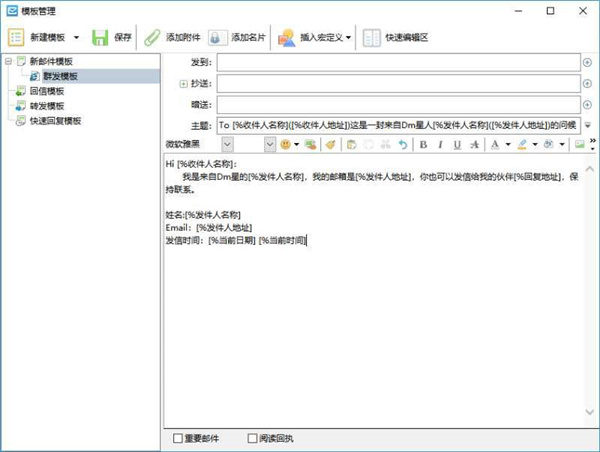This screenshot has height=452, width=600.
Task: Collapse the new mail template (新邮件模板) tree node
Action: (9, 62)
